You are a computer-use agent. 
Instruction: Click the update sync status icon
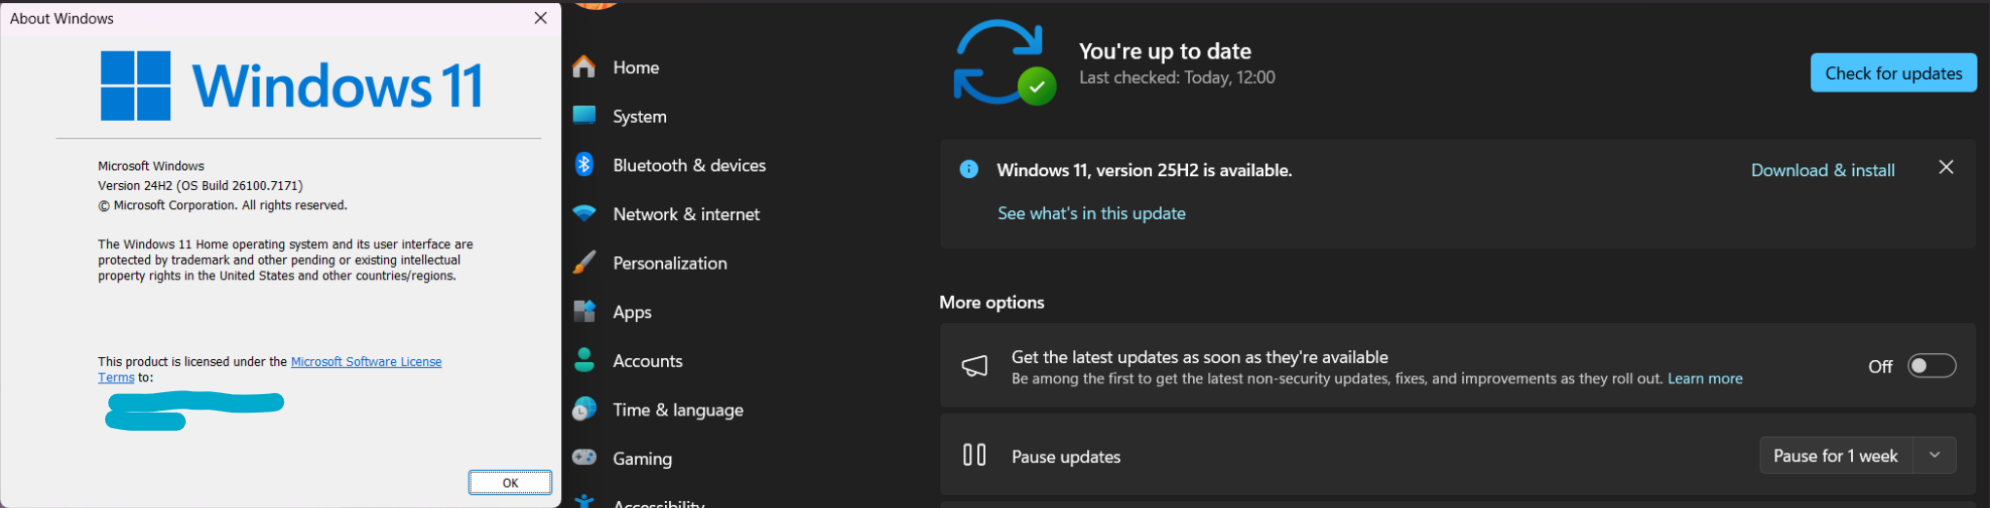[x=1003, y=62]
